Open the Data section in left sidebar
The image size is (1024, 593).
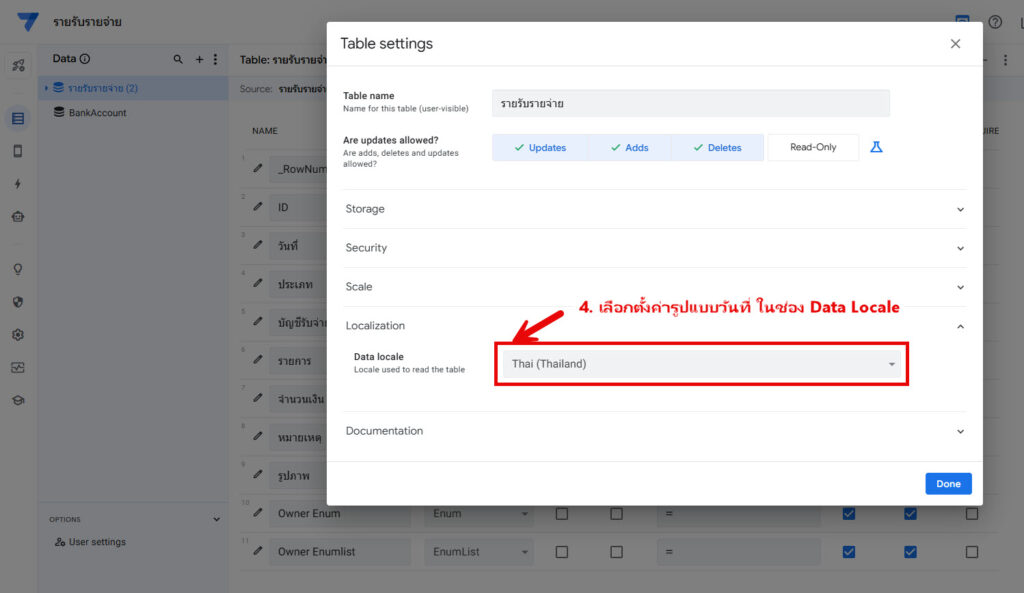coord(18,118)
